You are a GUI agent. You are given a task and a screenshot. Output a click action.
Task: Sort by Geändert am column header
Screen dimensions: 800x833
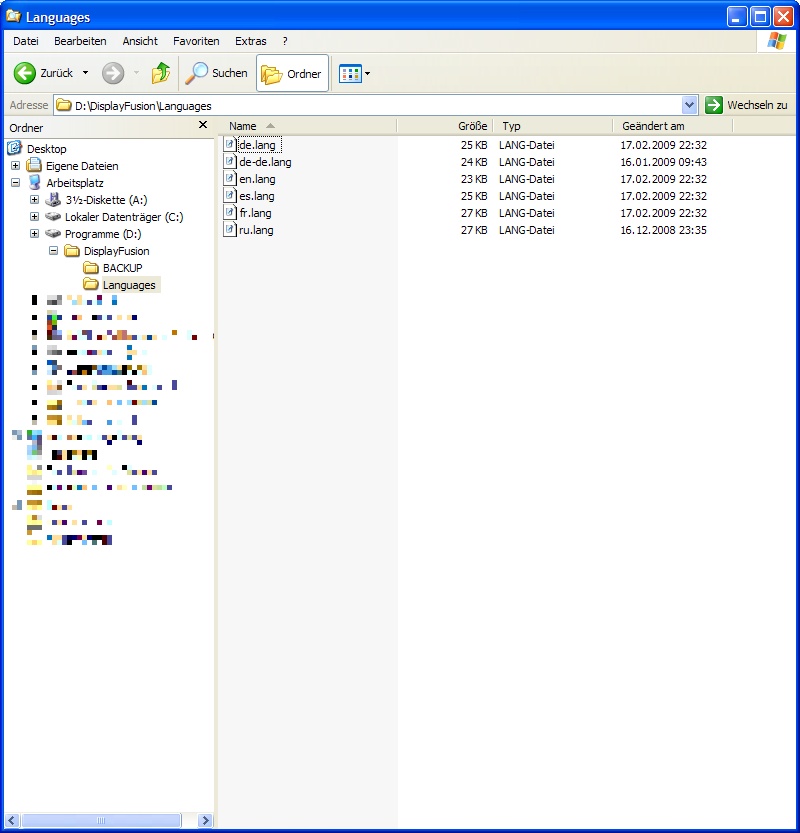tap(653, 126)
